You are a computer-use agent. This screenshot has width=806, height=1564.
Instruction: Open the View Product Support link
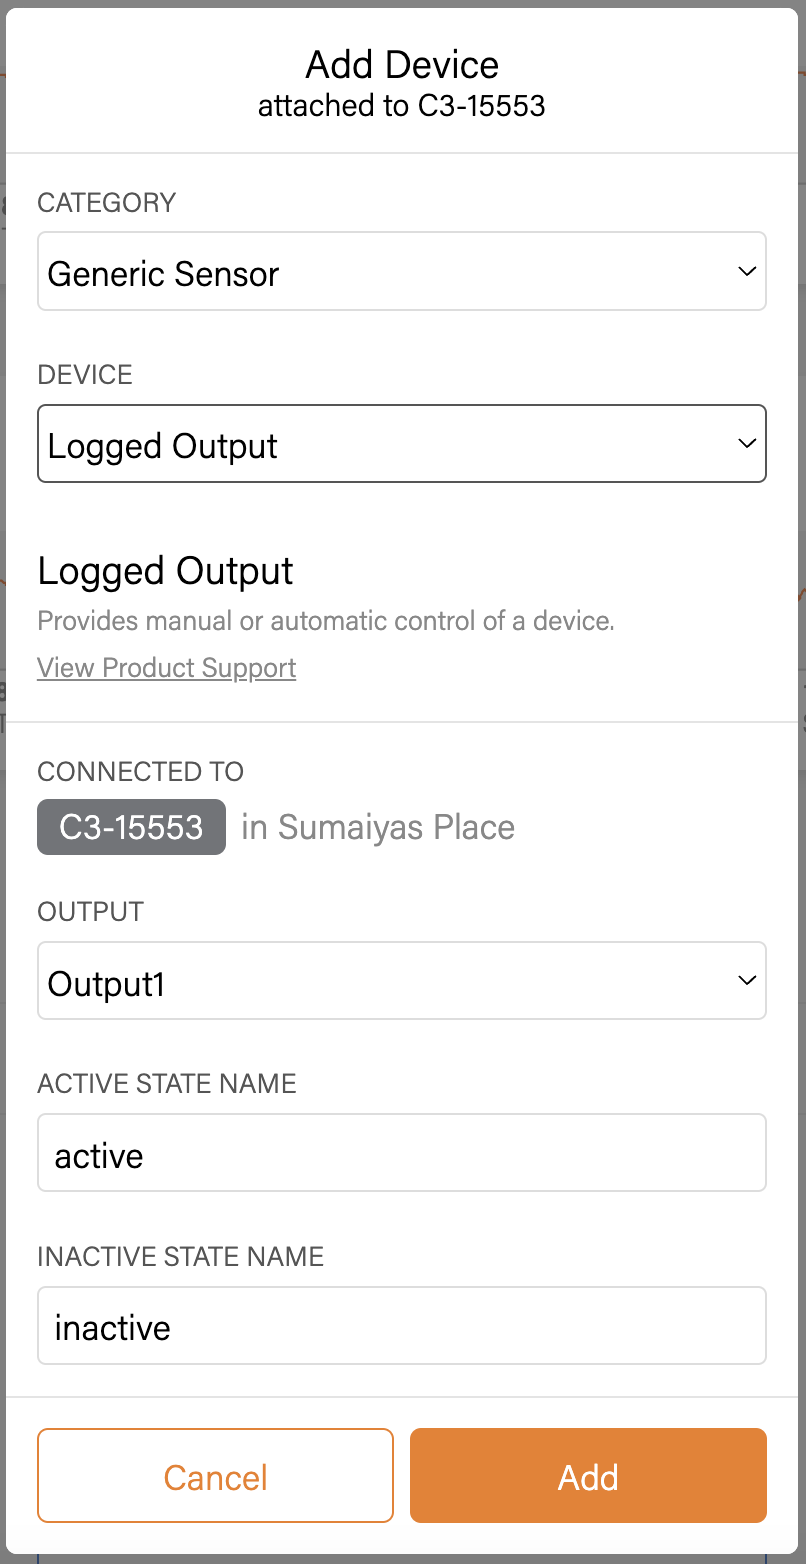pos(166,668)
